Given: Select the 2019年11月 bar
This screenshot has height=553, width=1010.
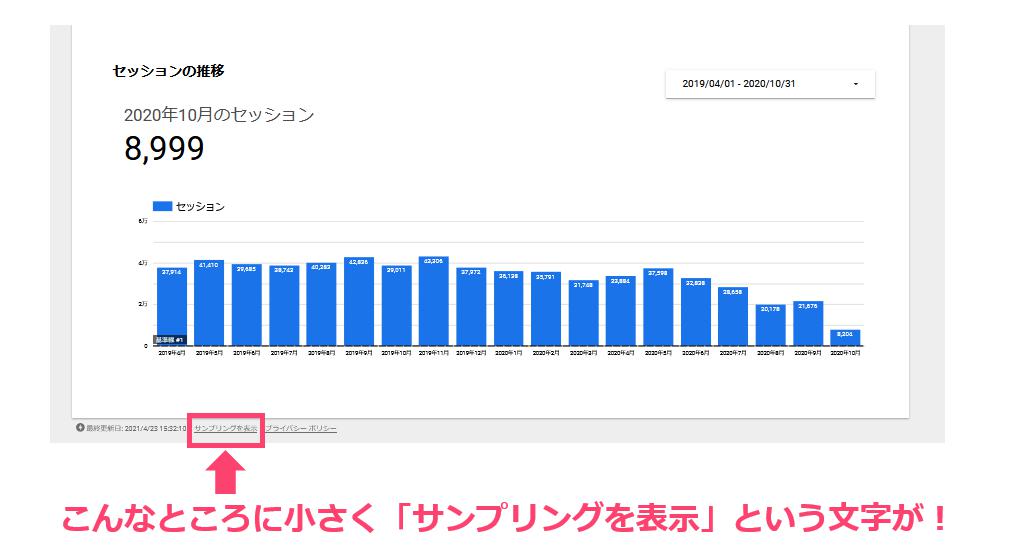Looking at the screenshot, I should [x=434, y=301].
